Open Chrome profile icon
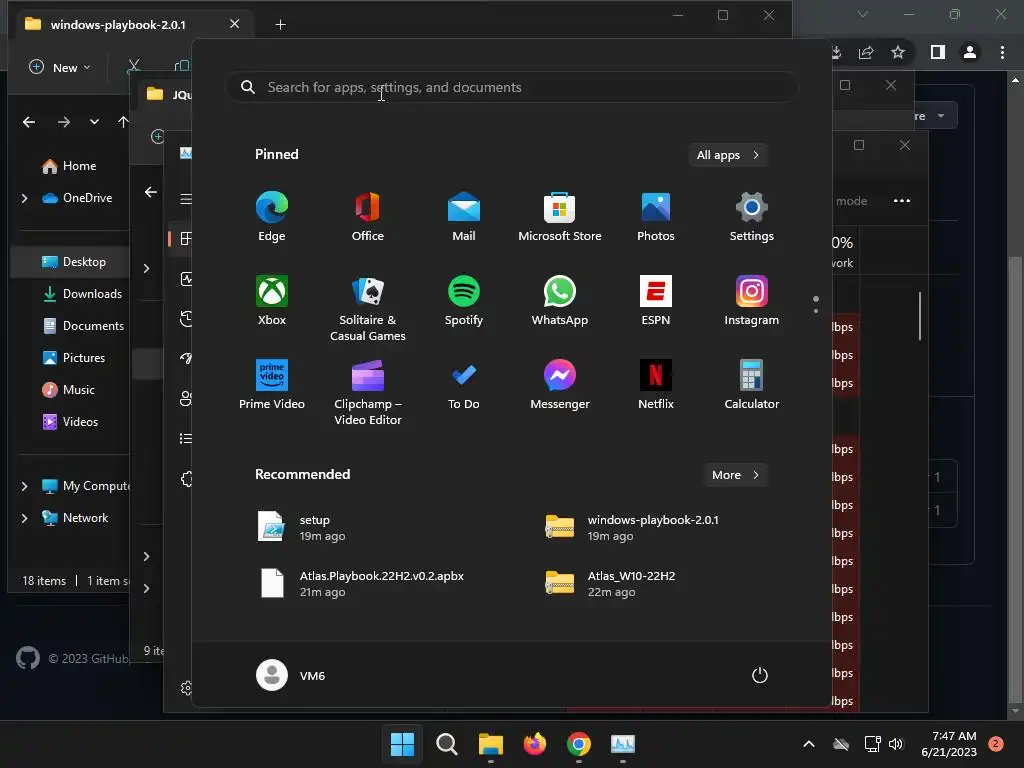The image size is (1024, 768). [970, 52]
